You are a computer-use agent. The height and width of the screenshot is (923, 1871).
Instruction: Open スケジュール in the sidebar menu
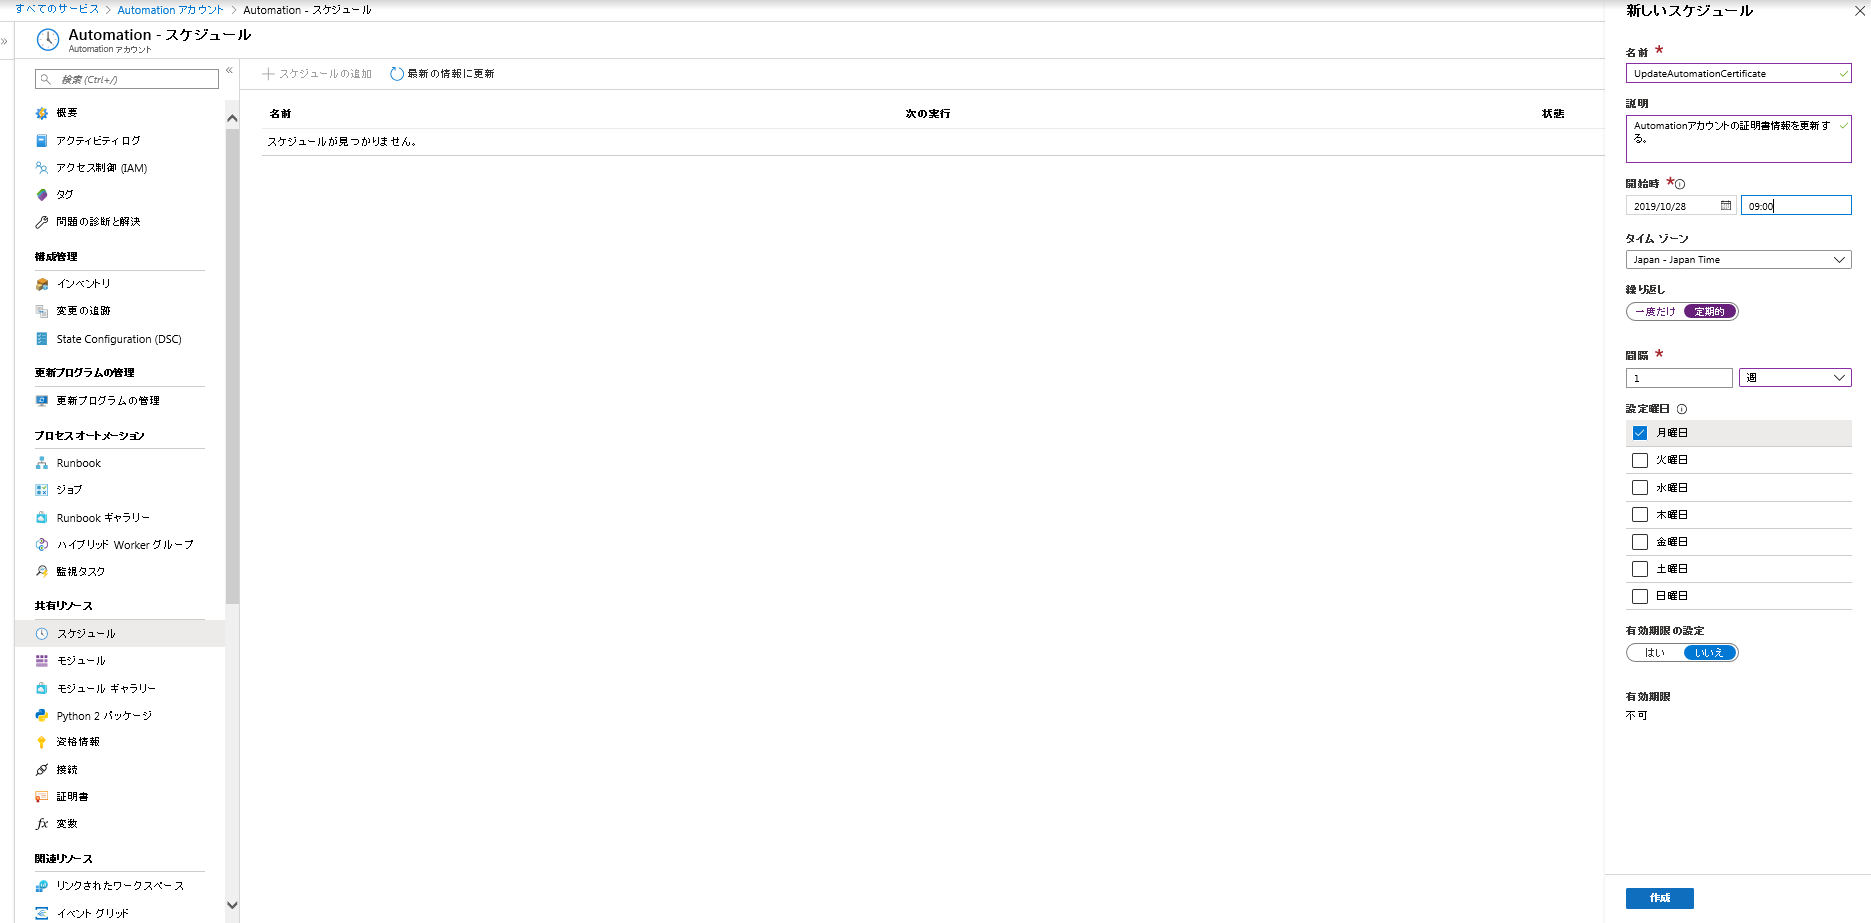pyautogui.click(x=86, y=634)
